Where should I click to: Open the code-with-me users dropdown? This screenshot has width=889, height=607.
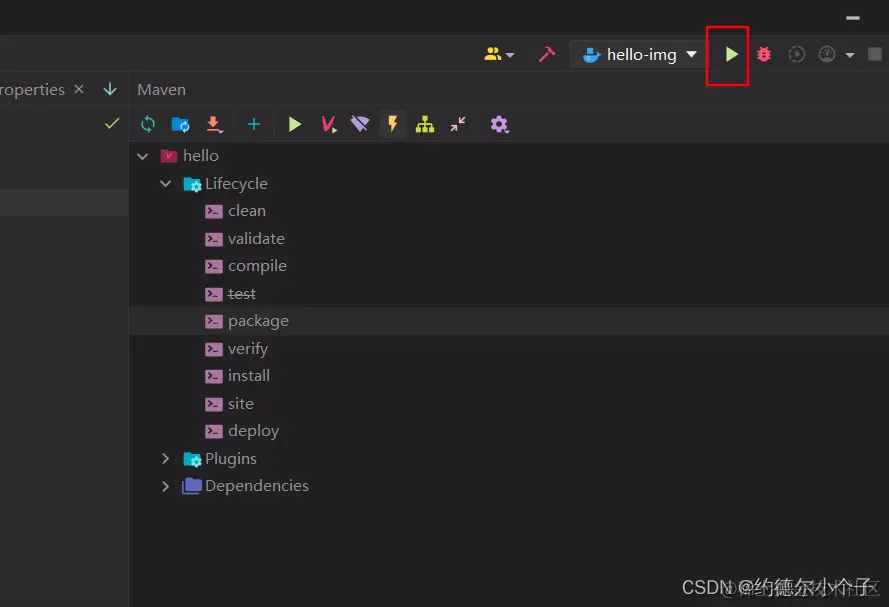[x=499, y=54]
